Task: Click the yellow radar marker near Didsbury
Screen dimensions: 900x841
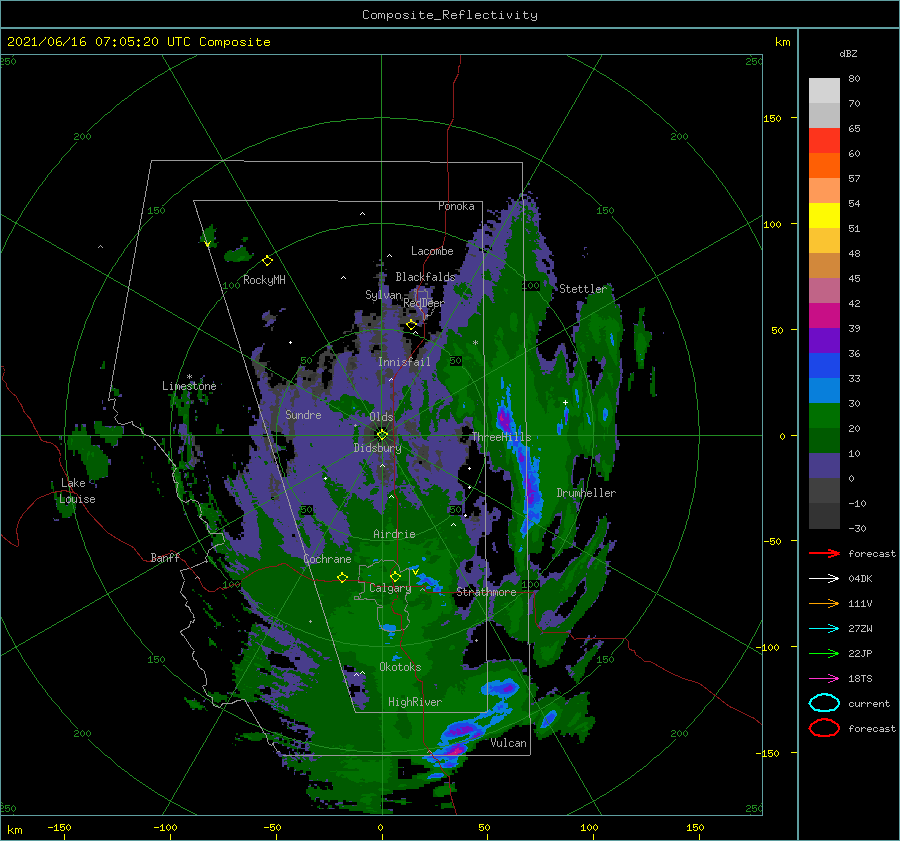Action: pyautogui.click(x=382, y=435)
